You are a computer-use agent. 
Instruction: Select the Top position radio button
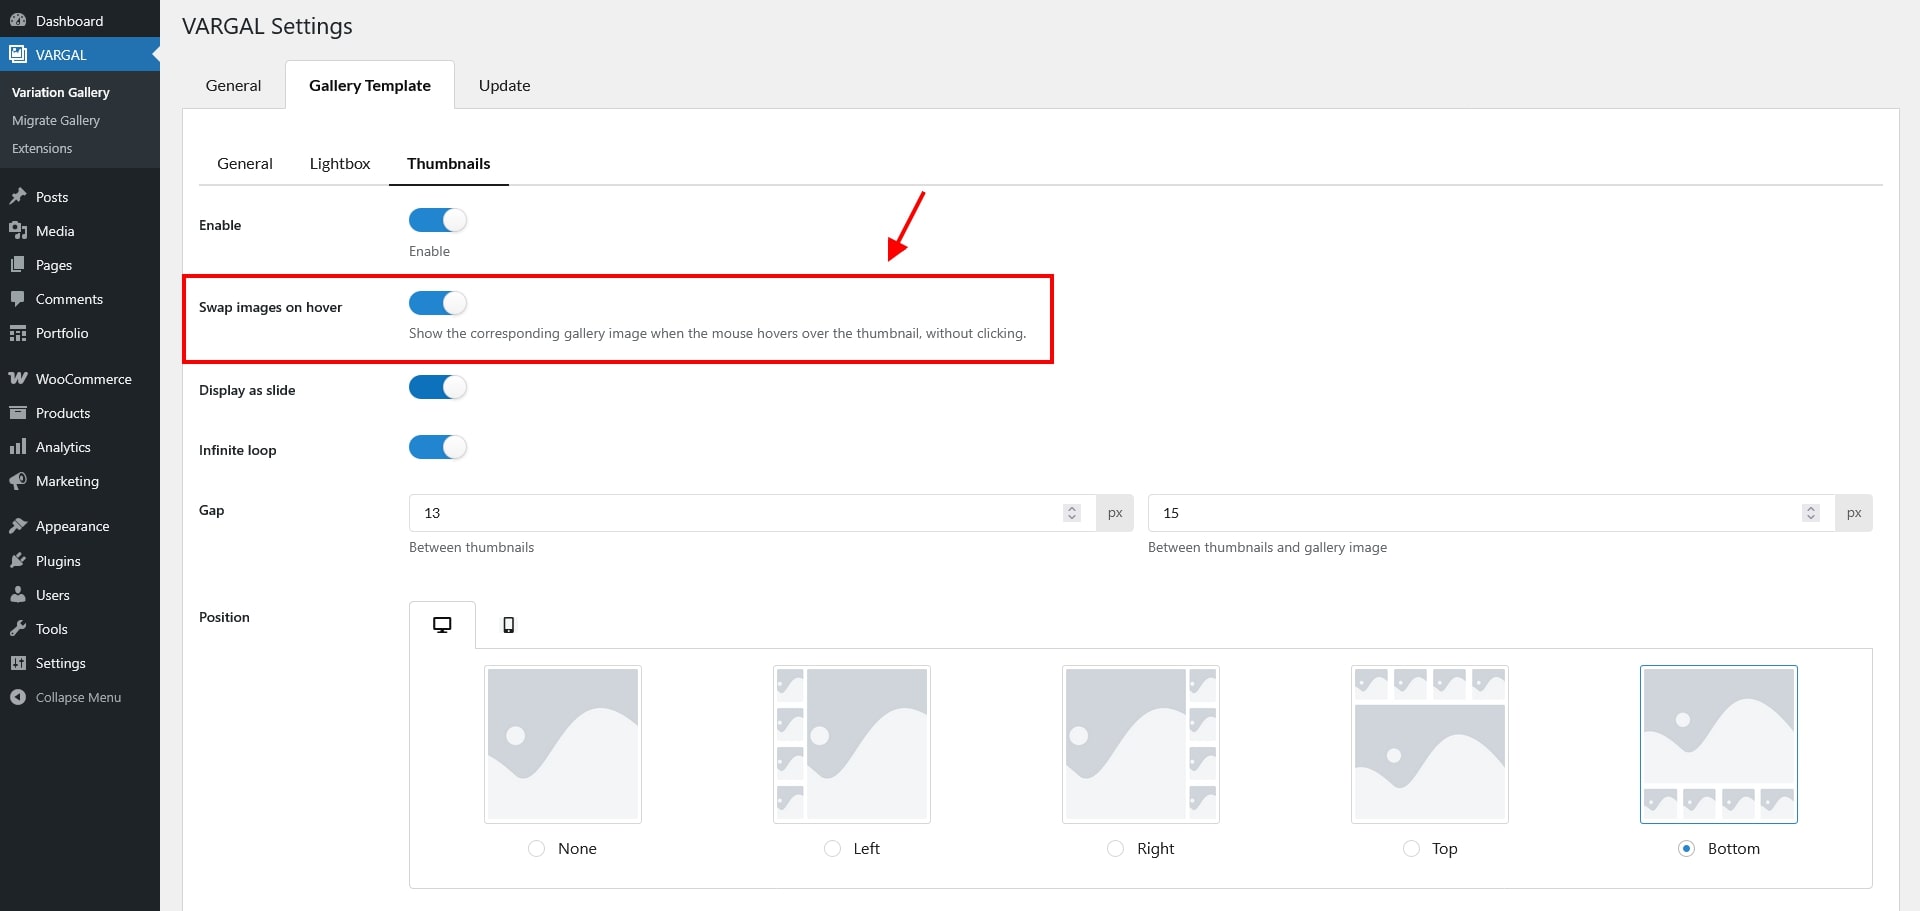(x=1411, y=848)
